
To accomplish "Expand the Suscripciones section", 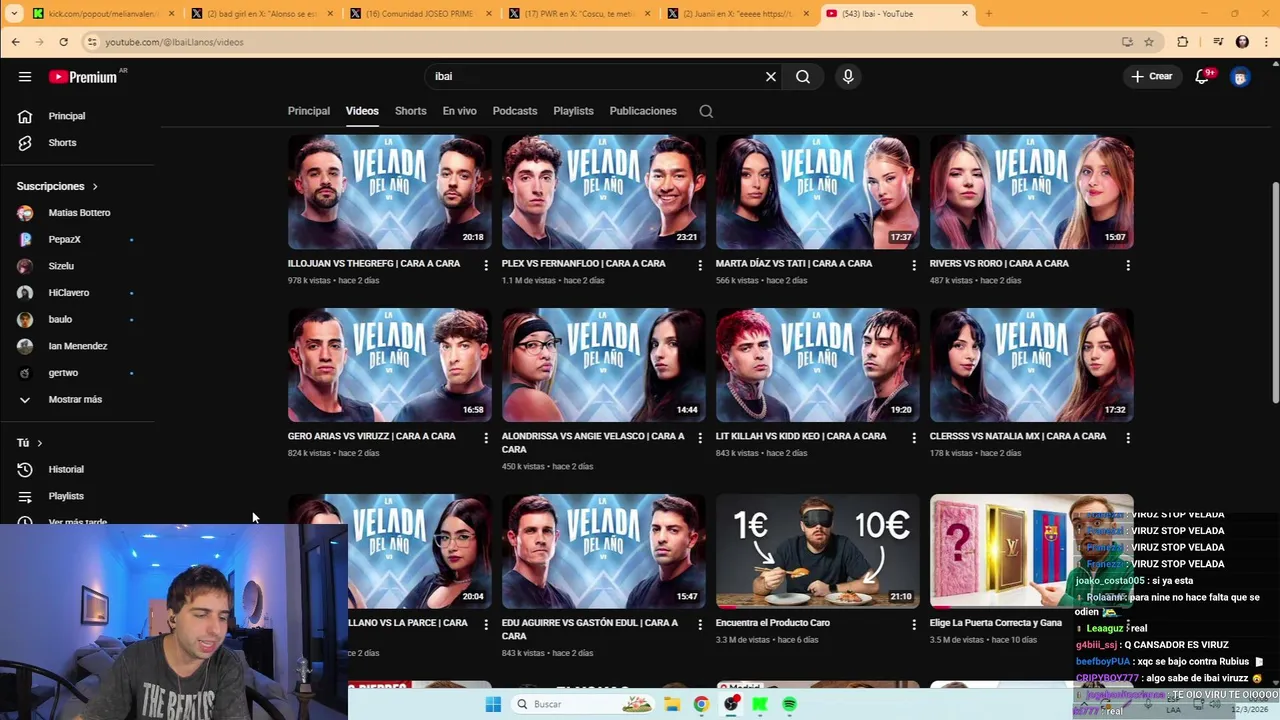I will pos(58,186).
